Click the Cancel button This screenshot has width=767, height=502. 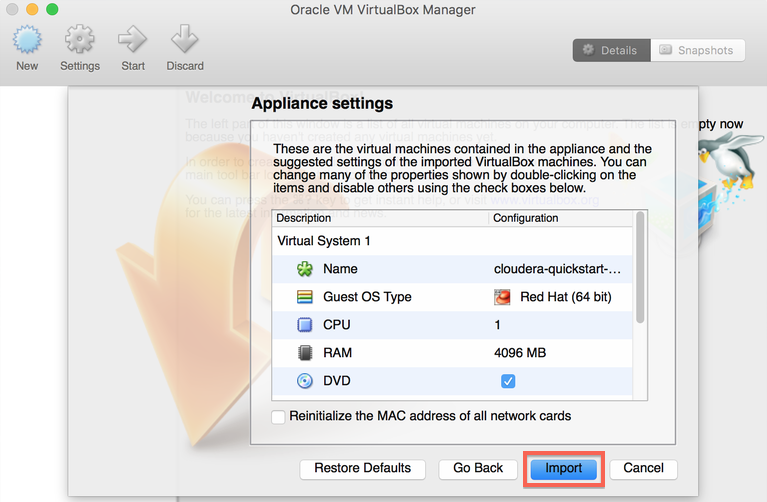click(x=644, y=469)
